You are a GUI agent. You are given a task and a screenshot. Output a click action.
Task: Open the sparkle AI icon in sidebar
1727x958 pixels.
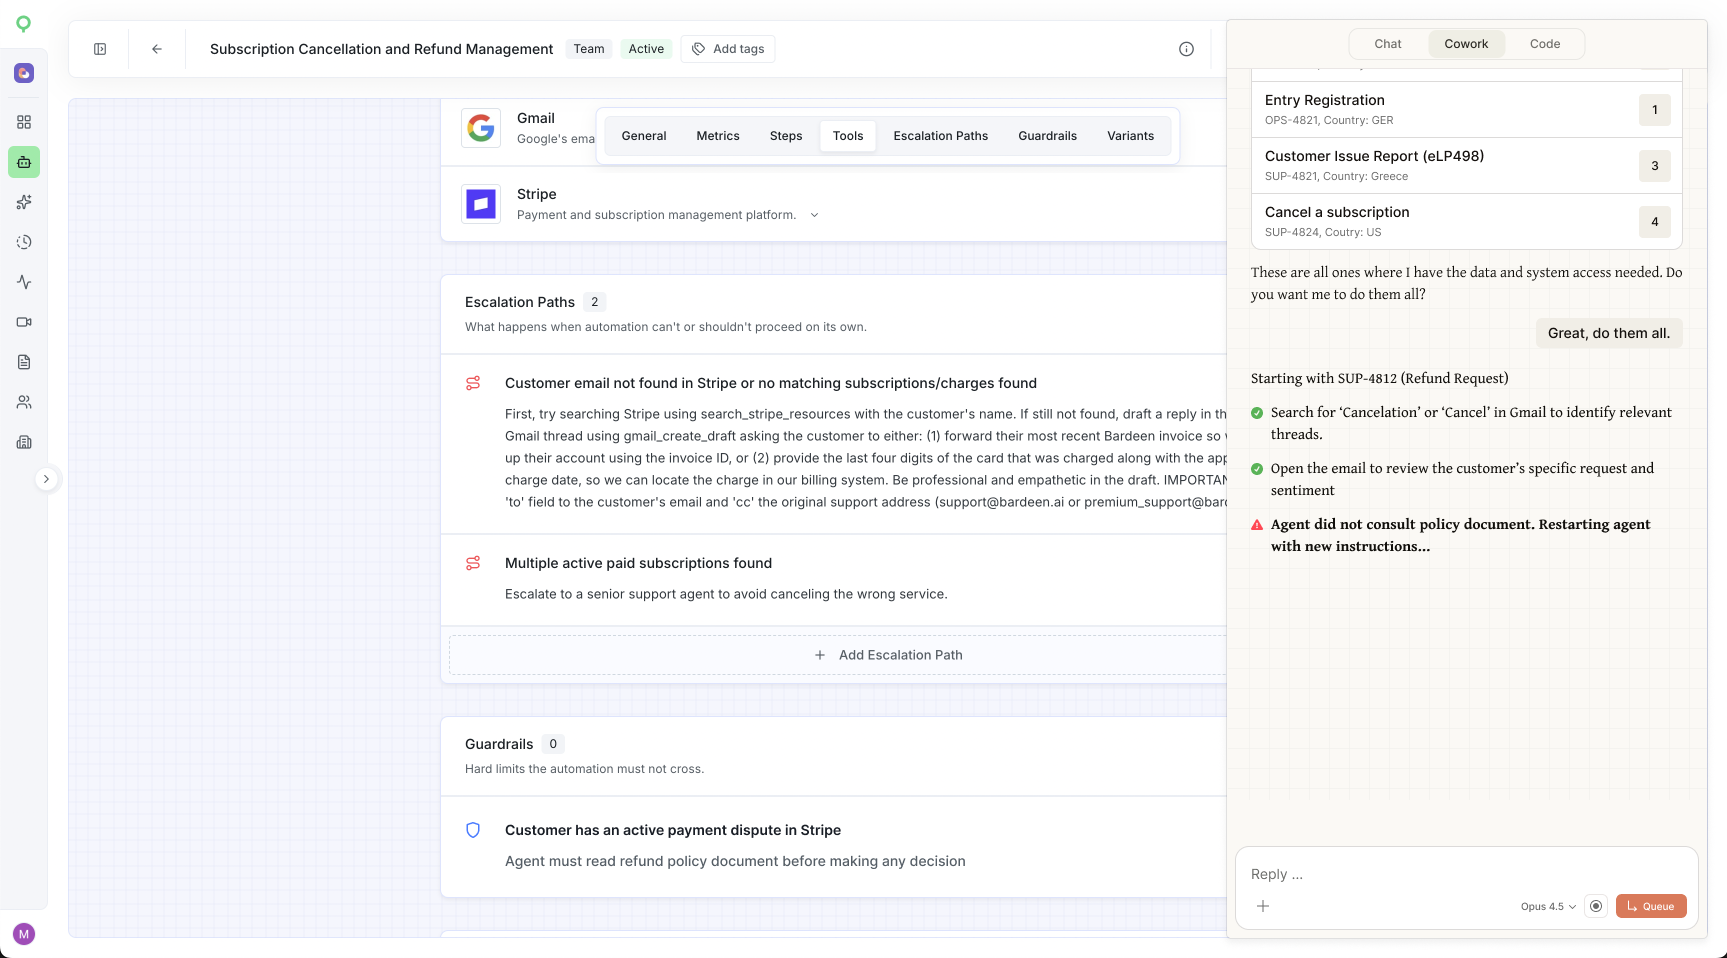click(x=24, y=202)
